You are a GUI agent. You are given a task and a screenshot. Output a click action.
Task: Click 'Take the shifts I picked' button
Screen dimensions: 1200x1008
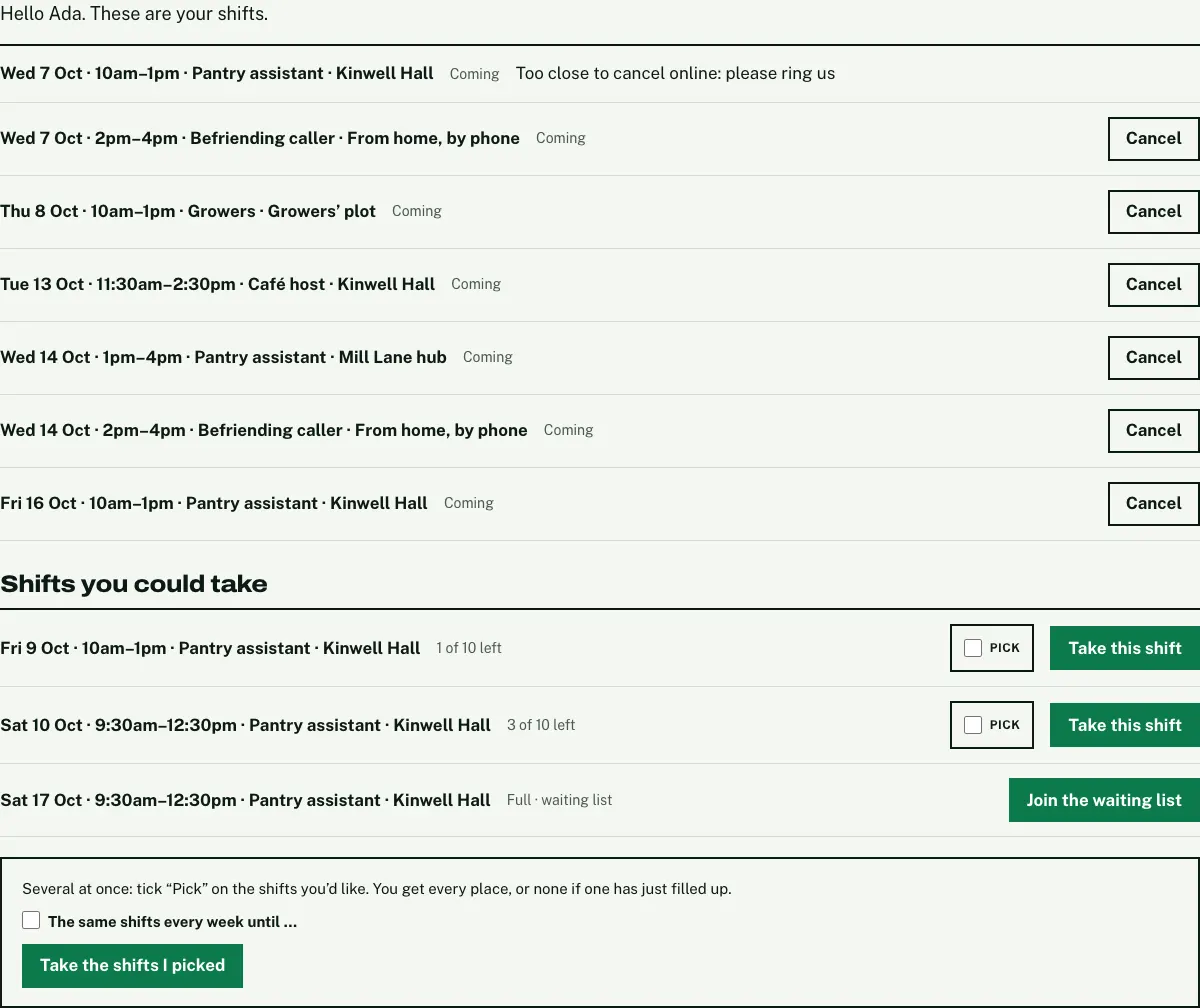coord(132,966)
